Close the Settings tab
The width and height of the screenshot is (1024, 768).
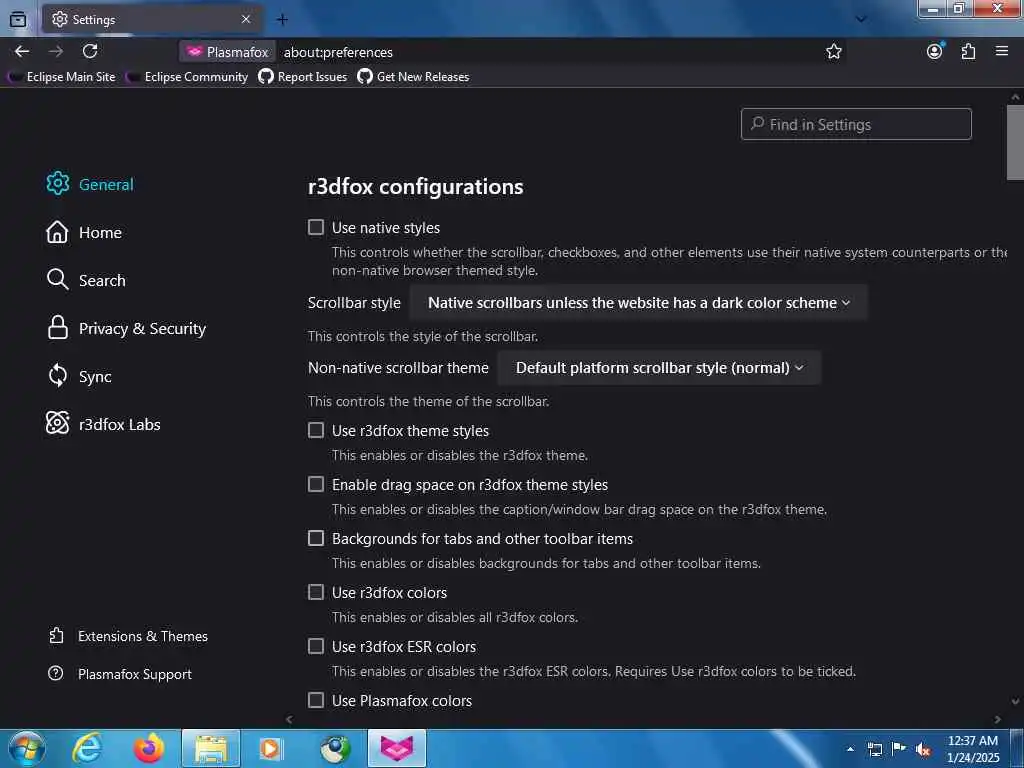click(x=246, y=19)
